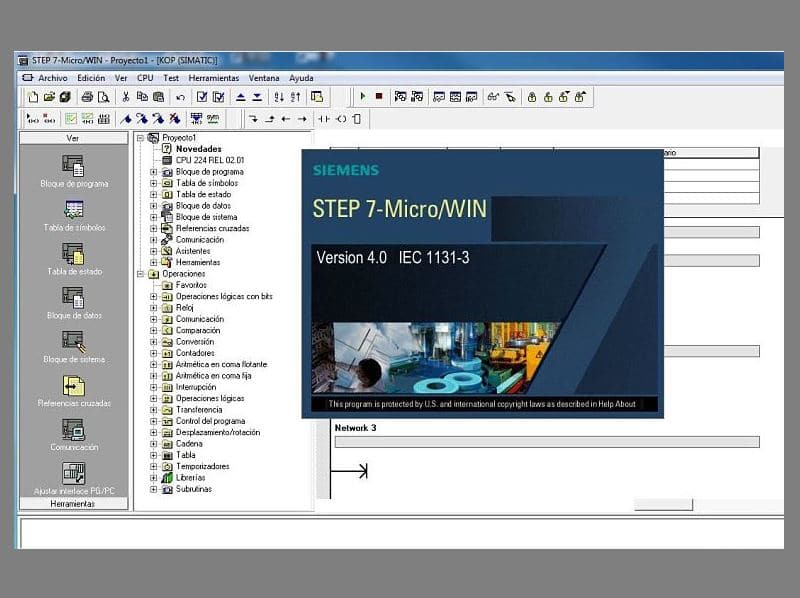Collapse the Operaciones tree node
Screen dimensions: 800x598
click(140, 274)
